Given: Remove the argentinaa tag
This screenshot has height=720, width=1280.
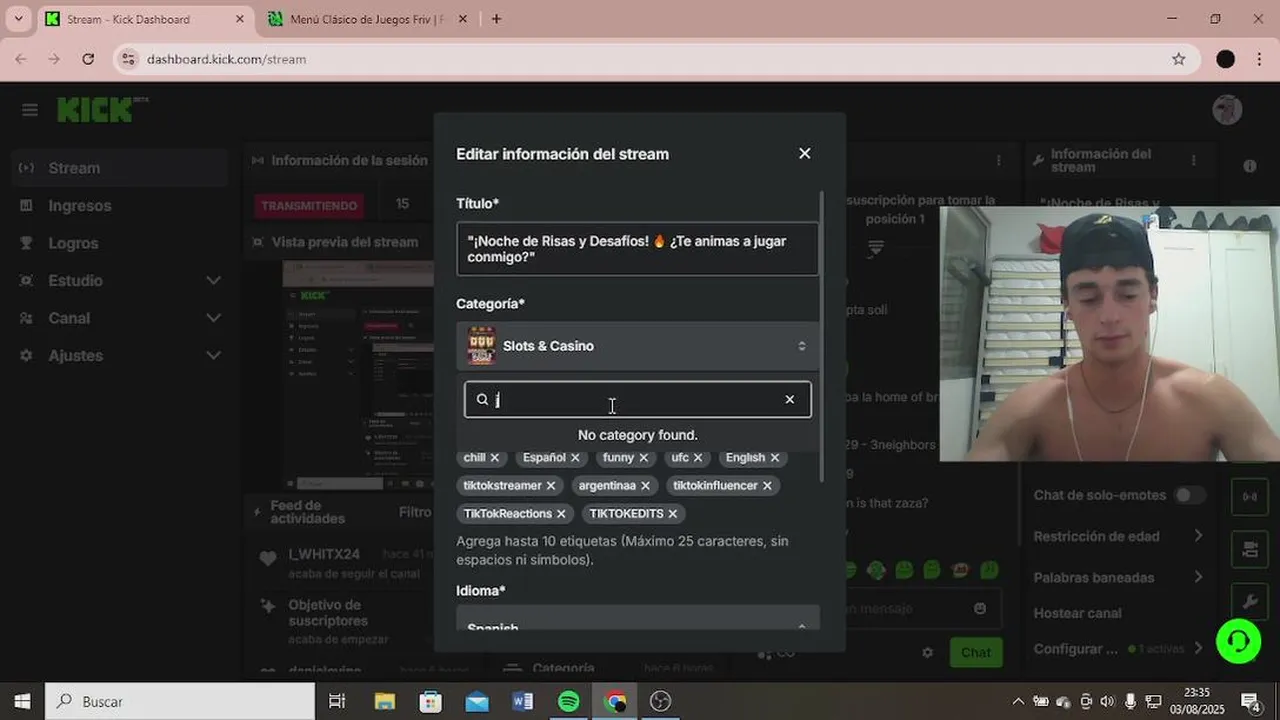Looking at the screenshot, I should pyautogui.click(x=645, y=486).
